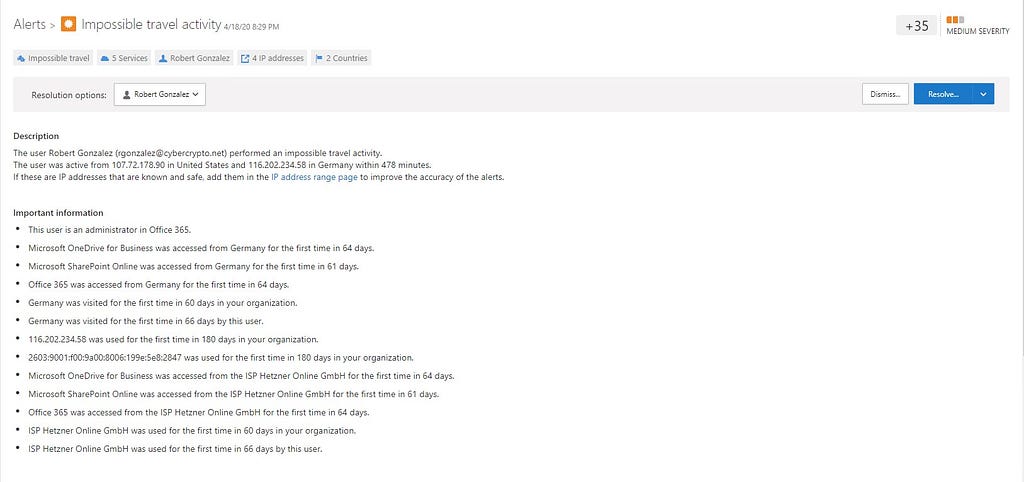Screen dimensions: 1024x482
Task: Click 'Office 365 was accessed from Germany' line
Action: [x=158, y=285]
